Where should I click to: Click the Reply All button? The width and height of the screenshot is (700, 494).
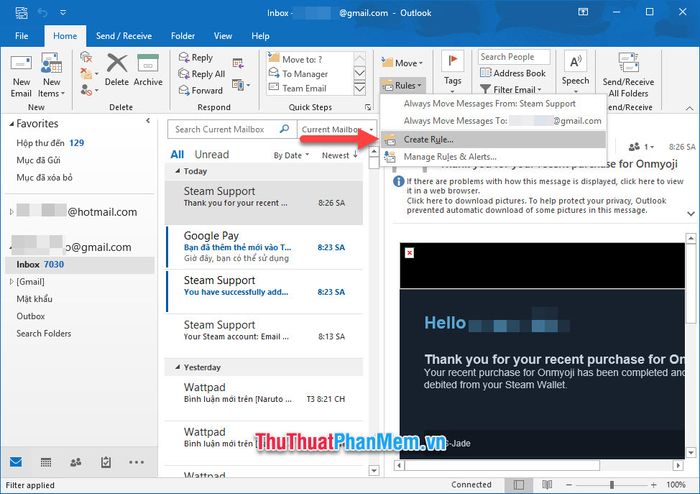[x=202, y=74]
